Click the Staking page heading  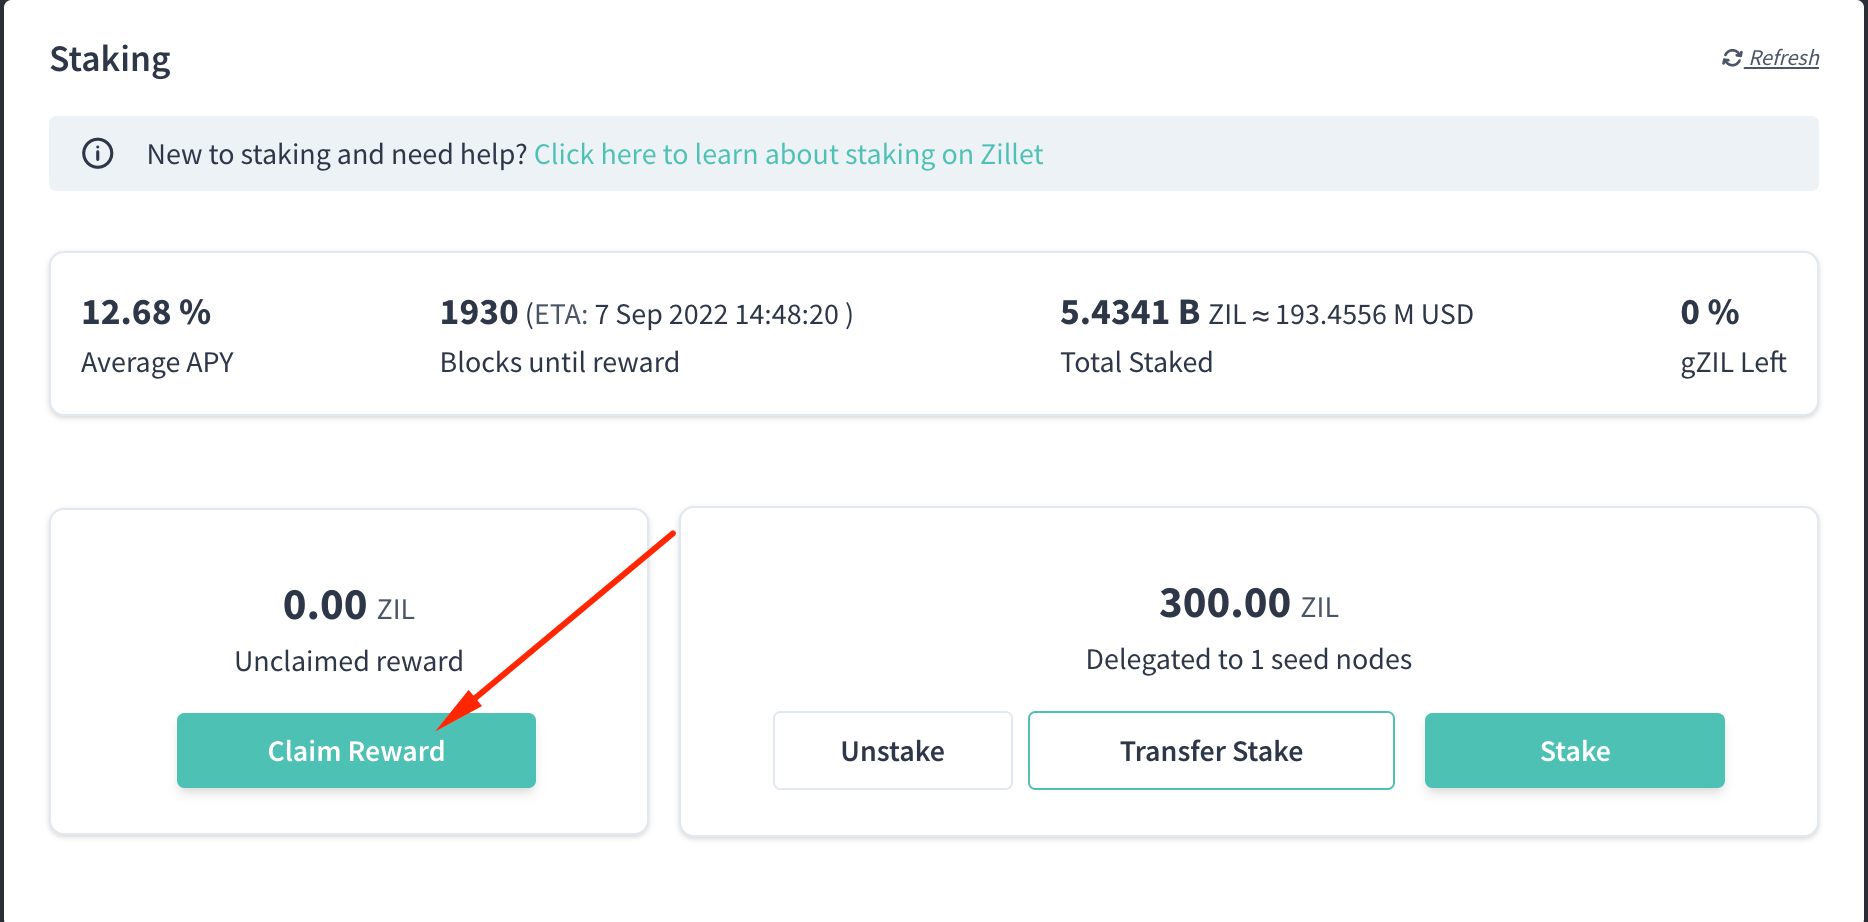coord(110,59)
